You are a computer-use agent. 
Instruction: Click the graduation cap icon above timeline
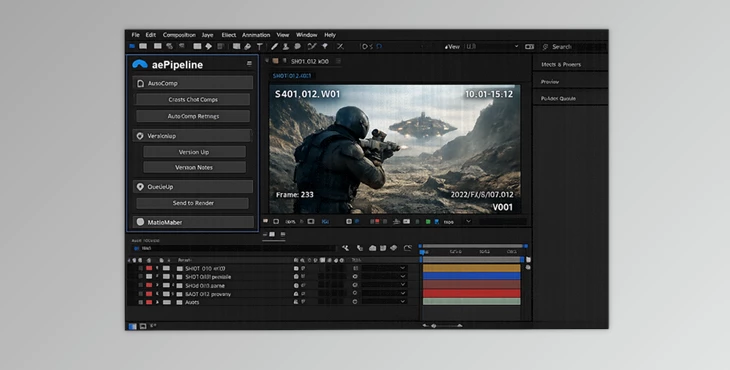click(393, 248)
